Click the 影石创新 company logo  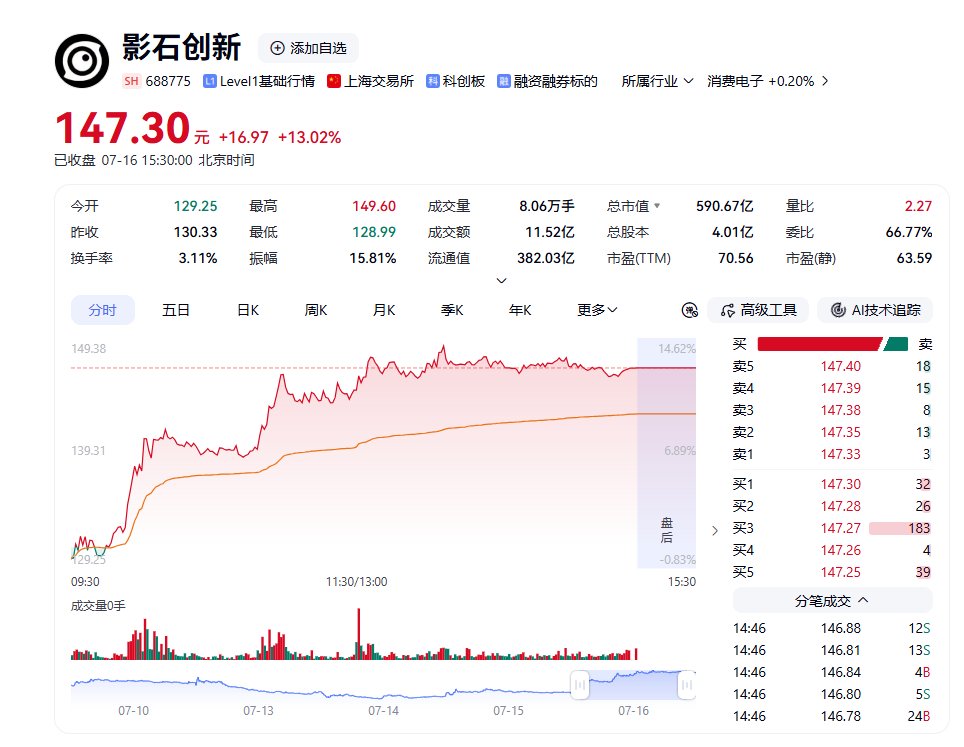pyautogui.click(x=82, y=61)
